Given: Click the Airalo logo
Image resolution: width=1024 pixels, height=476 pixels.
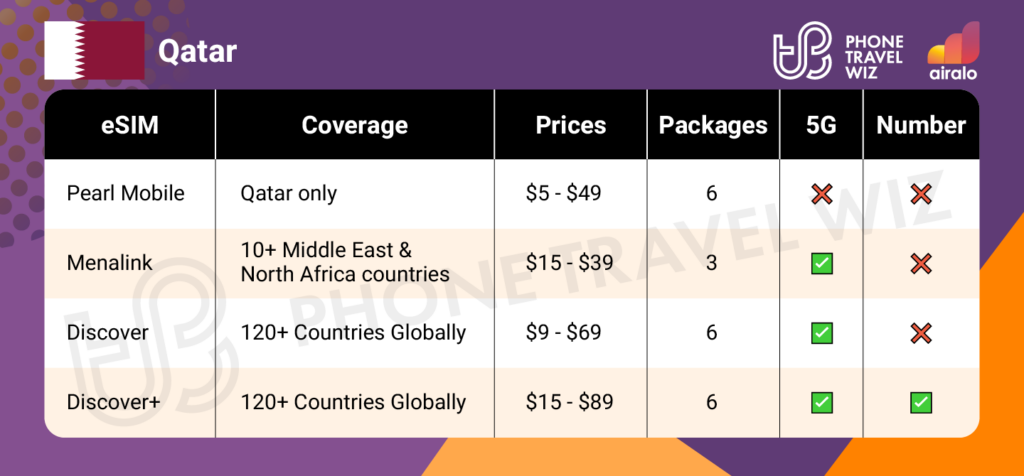Looking at the screenshot, I should (952, 51).
